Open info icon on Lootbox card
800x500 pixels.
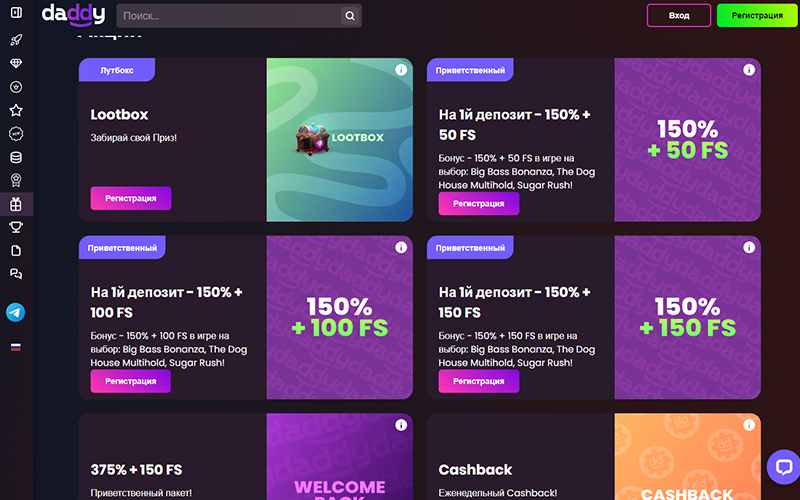[x=401, y=70]
